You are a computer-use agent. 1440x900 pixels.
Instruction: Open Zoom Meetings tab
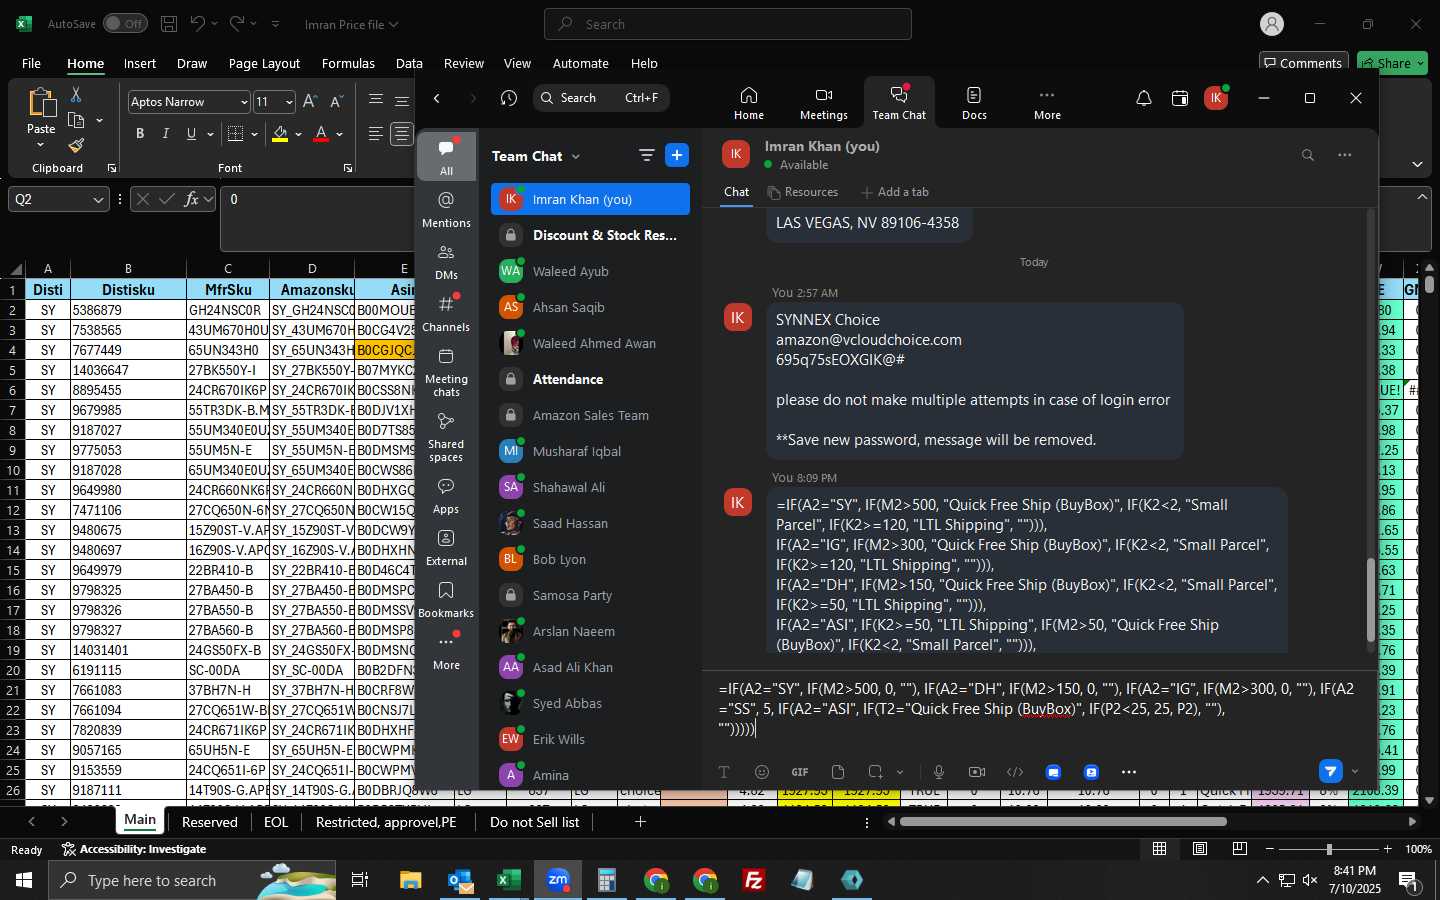(x=824, y=103)
